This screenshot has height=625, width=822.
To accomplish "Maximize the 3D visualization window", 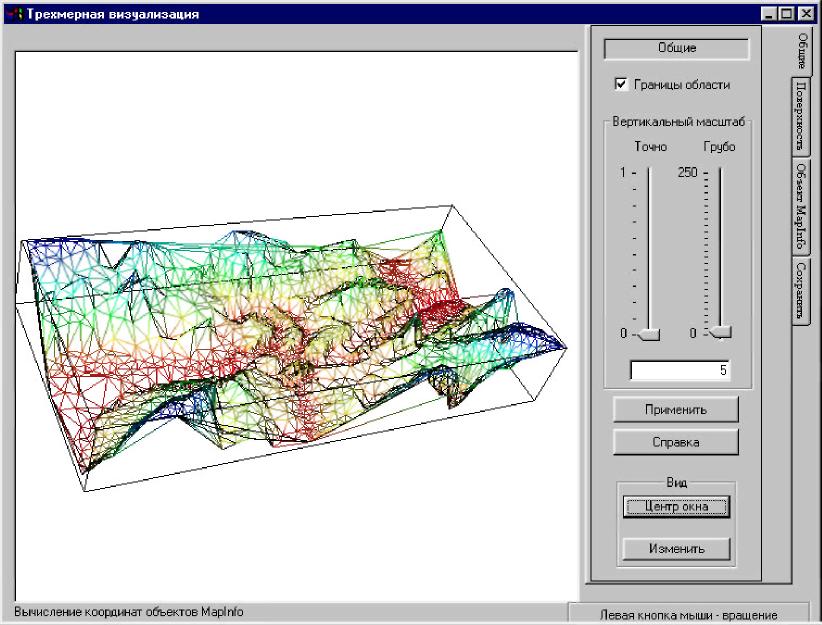I will coord(785,15).
